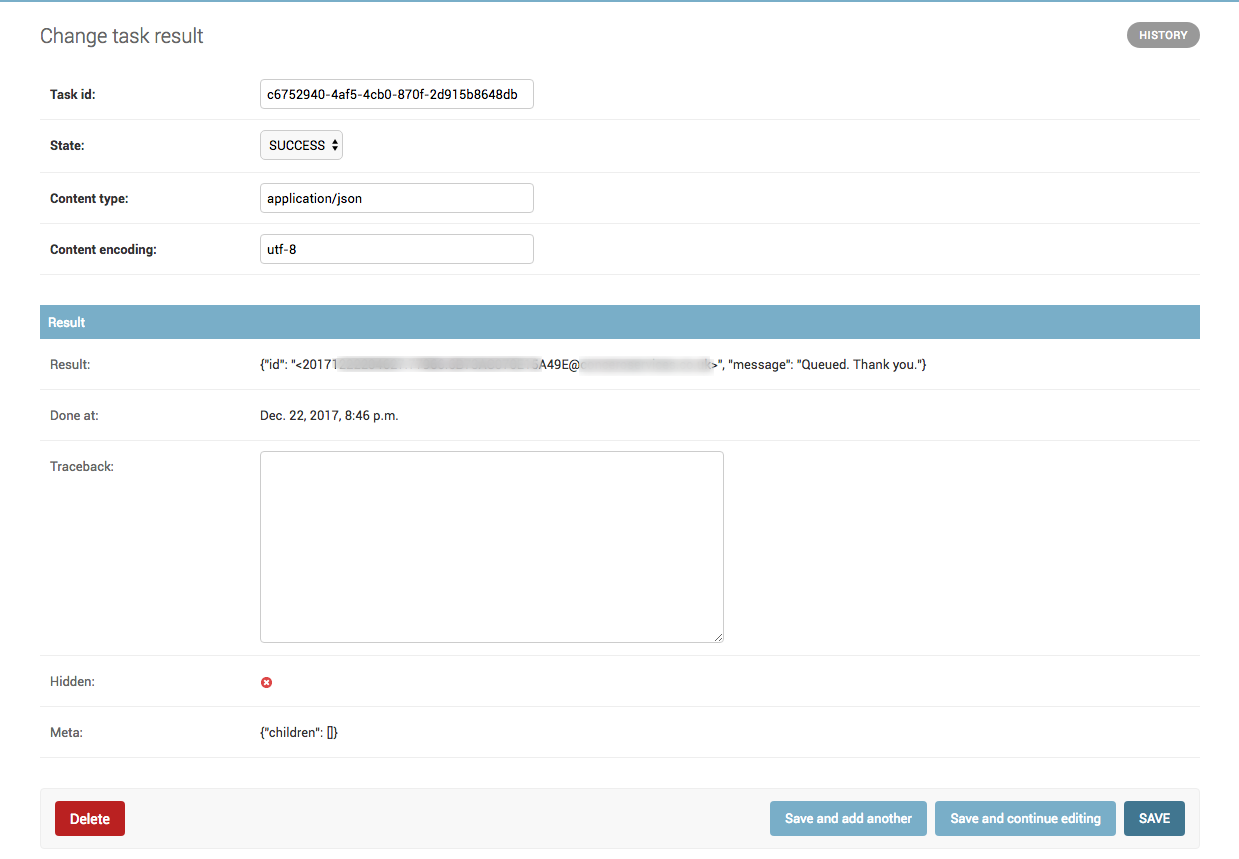Click the Meta children JSON value

tap(297, 731)
